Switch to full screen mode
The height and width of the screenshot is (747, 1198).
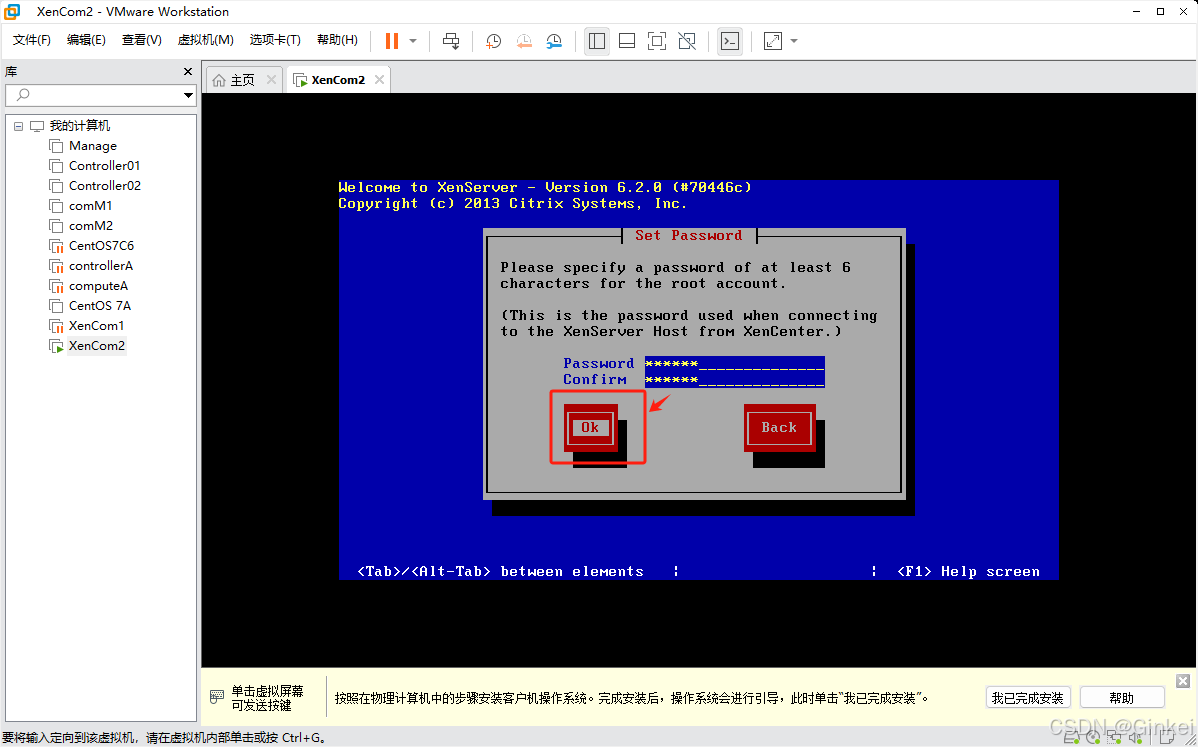[x=656, y=40]
